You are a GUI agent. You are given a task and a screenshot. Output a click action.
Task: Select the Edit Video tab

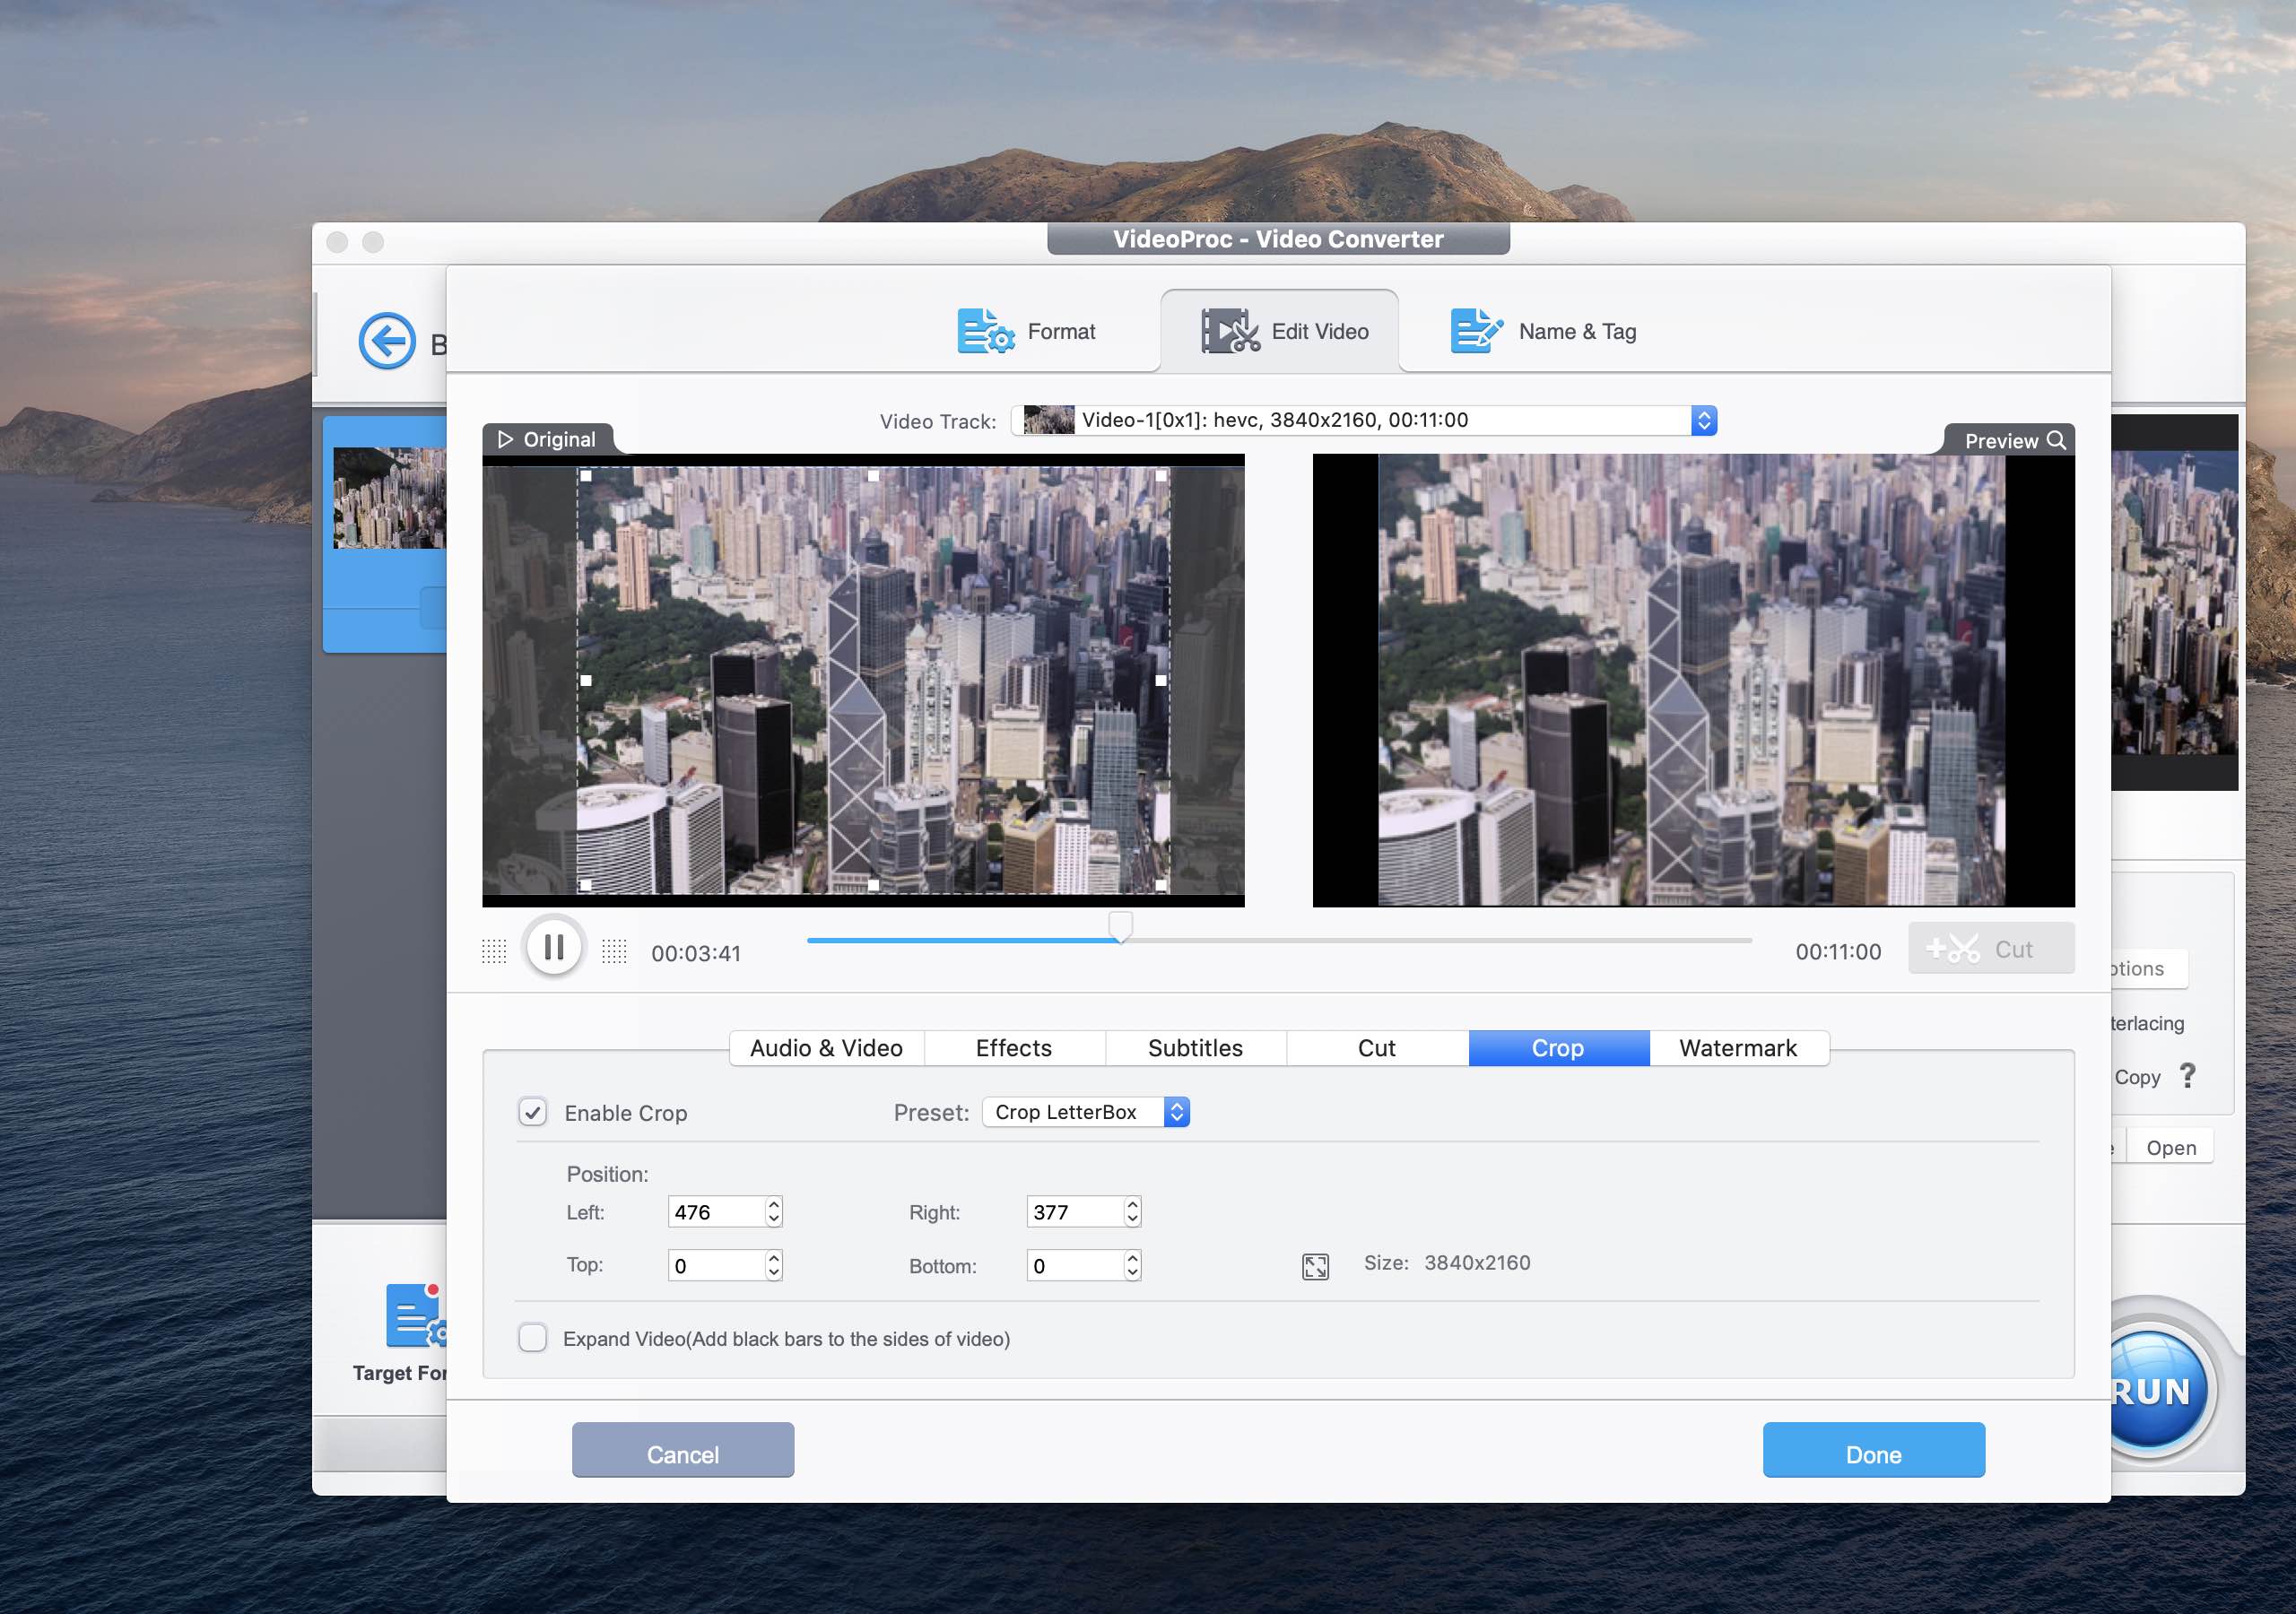(x=1279, y=331)
